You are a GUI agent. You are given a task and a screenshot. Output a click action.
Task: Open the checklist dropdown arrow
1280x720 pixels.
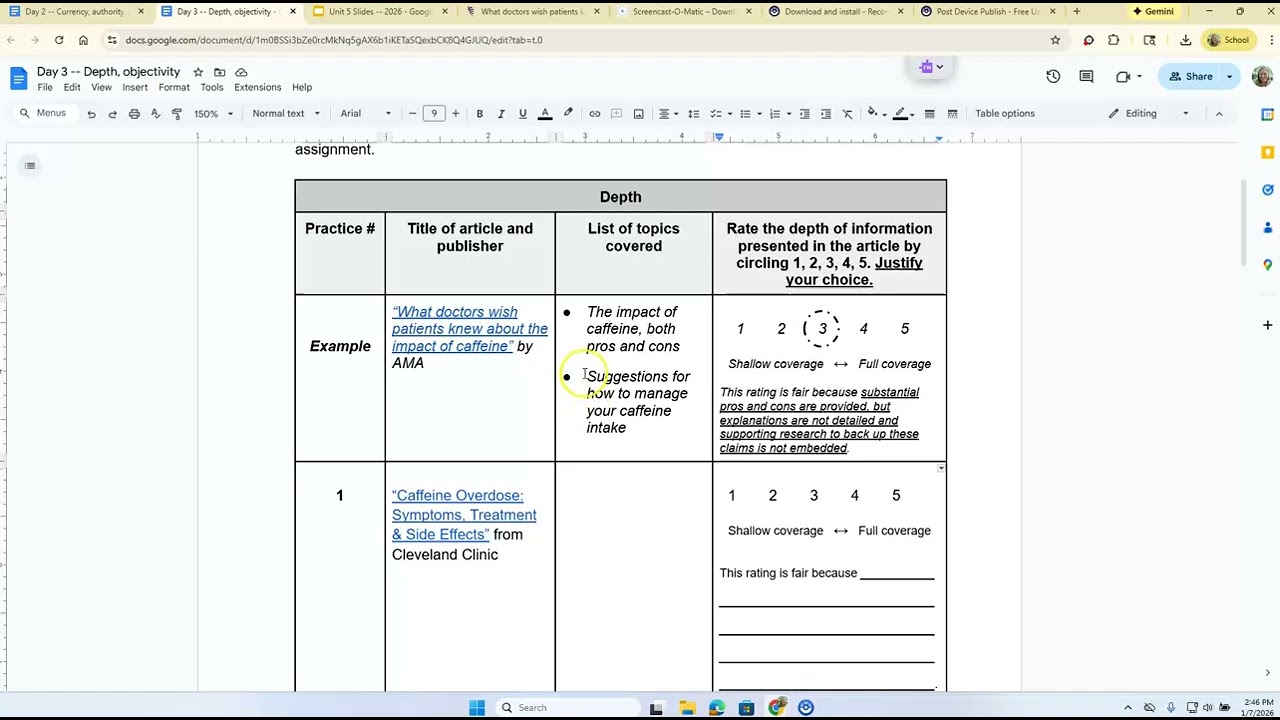coord(730,114)
